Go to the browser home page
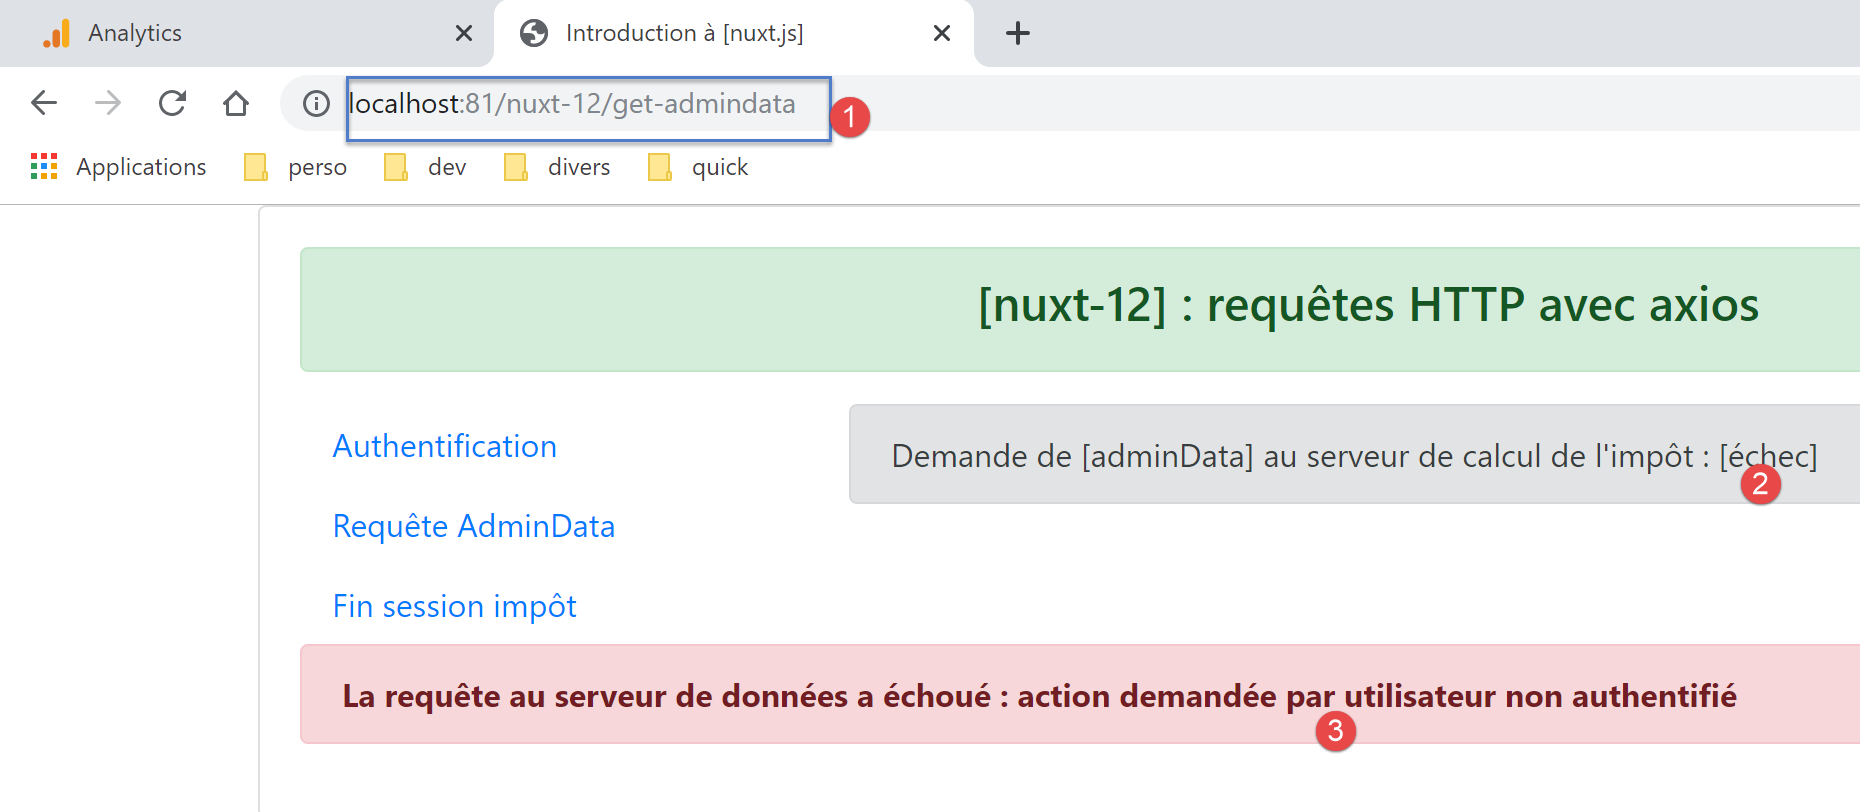 (236, 103)
